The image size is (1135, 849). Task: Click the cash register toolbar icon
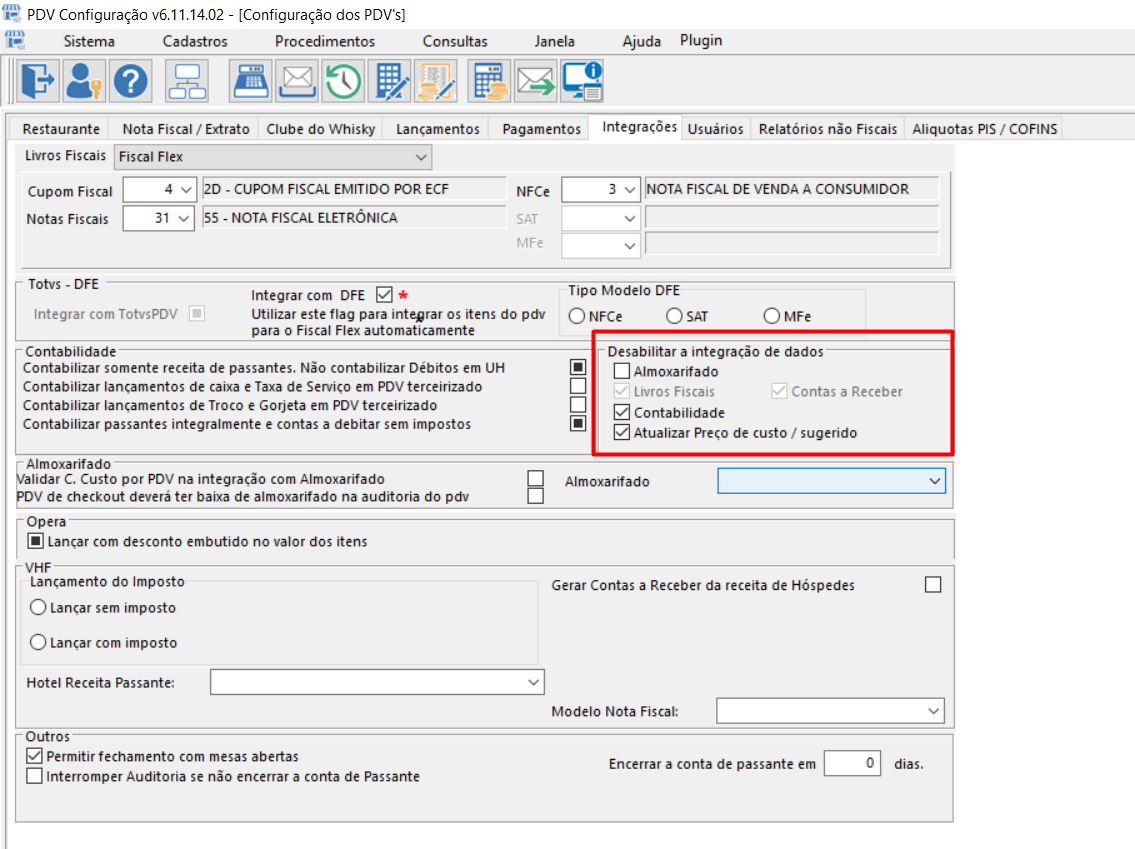[250, 80]
